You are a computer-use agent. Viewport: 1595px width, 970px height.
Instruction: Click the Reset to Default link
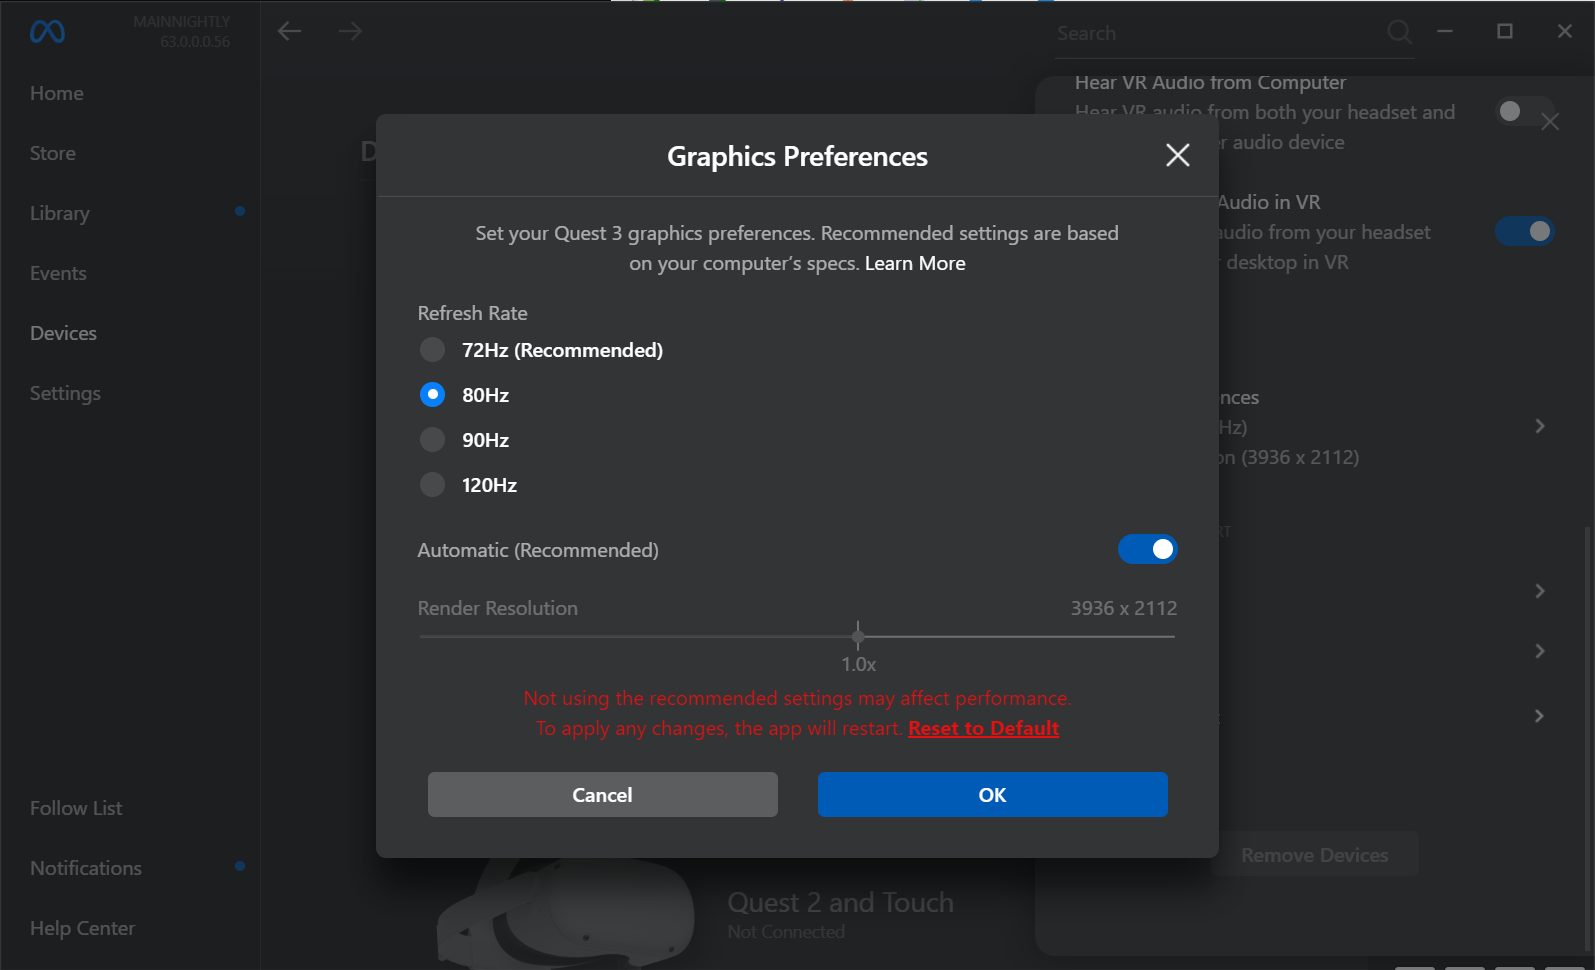(x=983, y=729)
